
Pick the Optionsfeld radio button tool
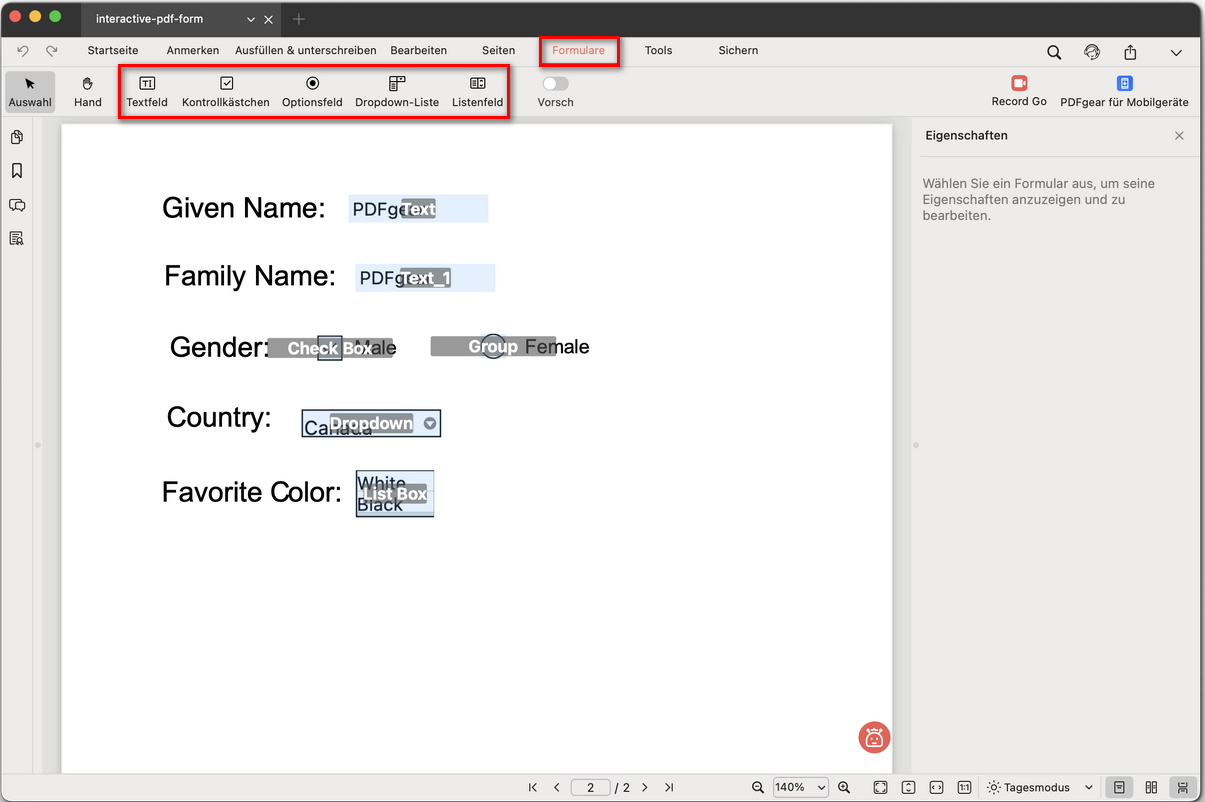pyautogui.click(x=312, y=92)
